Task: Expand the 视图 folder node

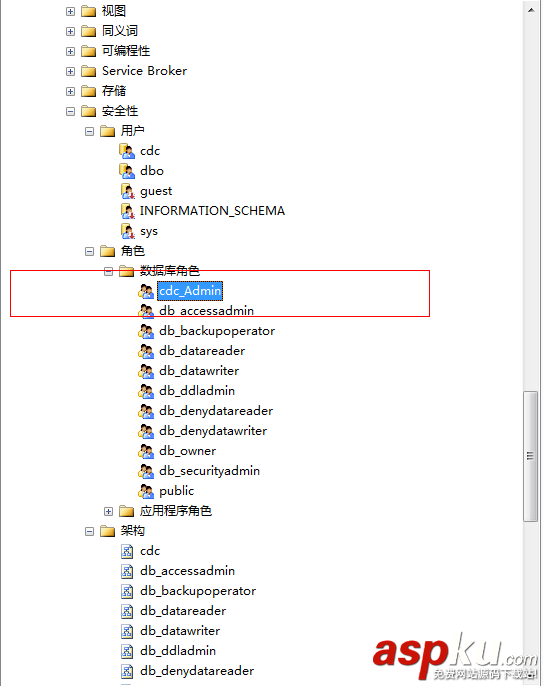Action: click(70, 11)
